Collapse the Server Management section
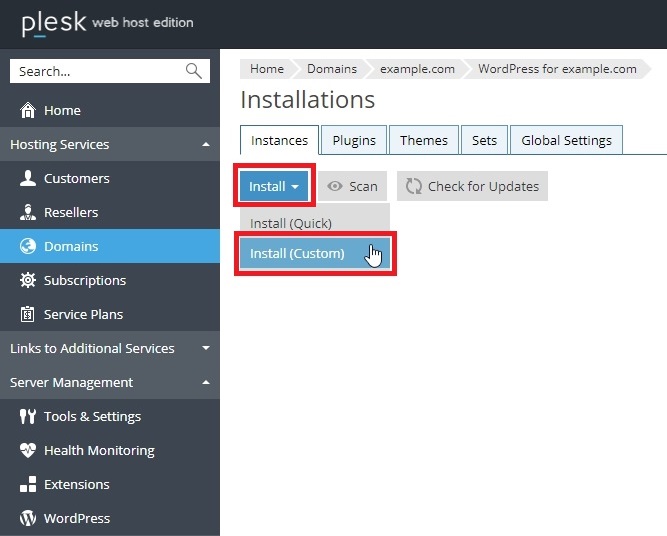The width and height of the screenshot is (667, 536). pyautogui.click(x=205, y=383)
